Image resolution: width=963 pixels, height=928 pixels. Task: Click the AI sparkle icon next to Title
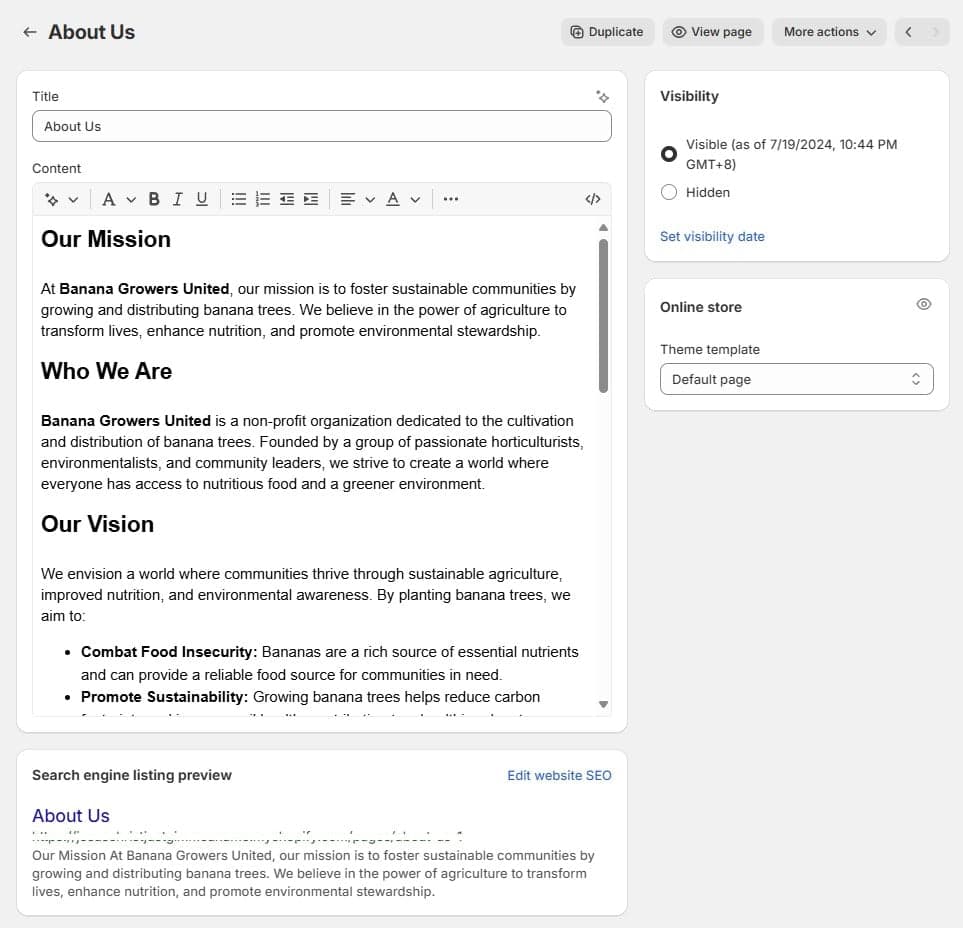point(602,96)
